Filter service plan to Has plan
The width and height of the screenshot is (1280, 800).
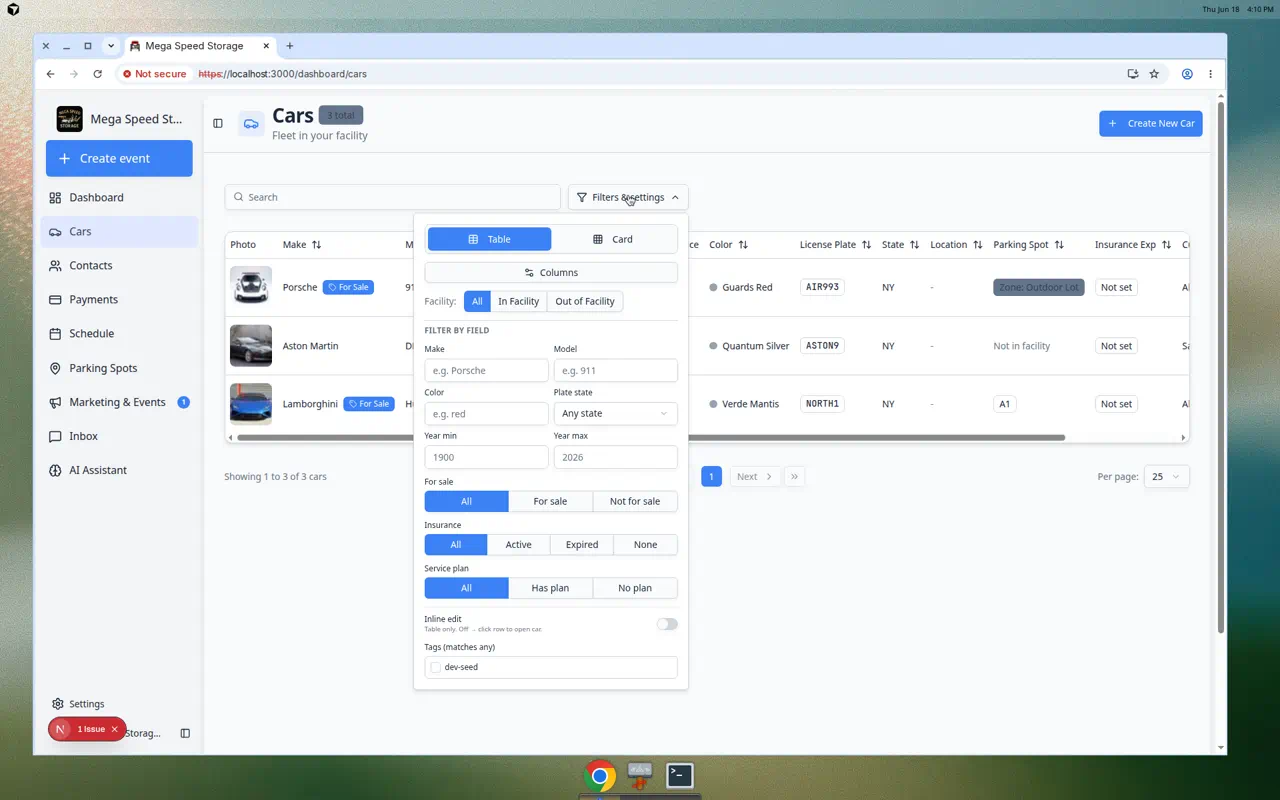[x=550, y=588]
